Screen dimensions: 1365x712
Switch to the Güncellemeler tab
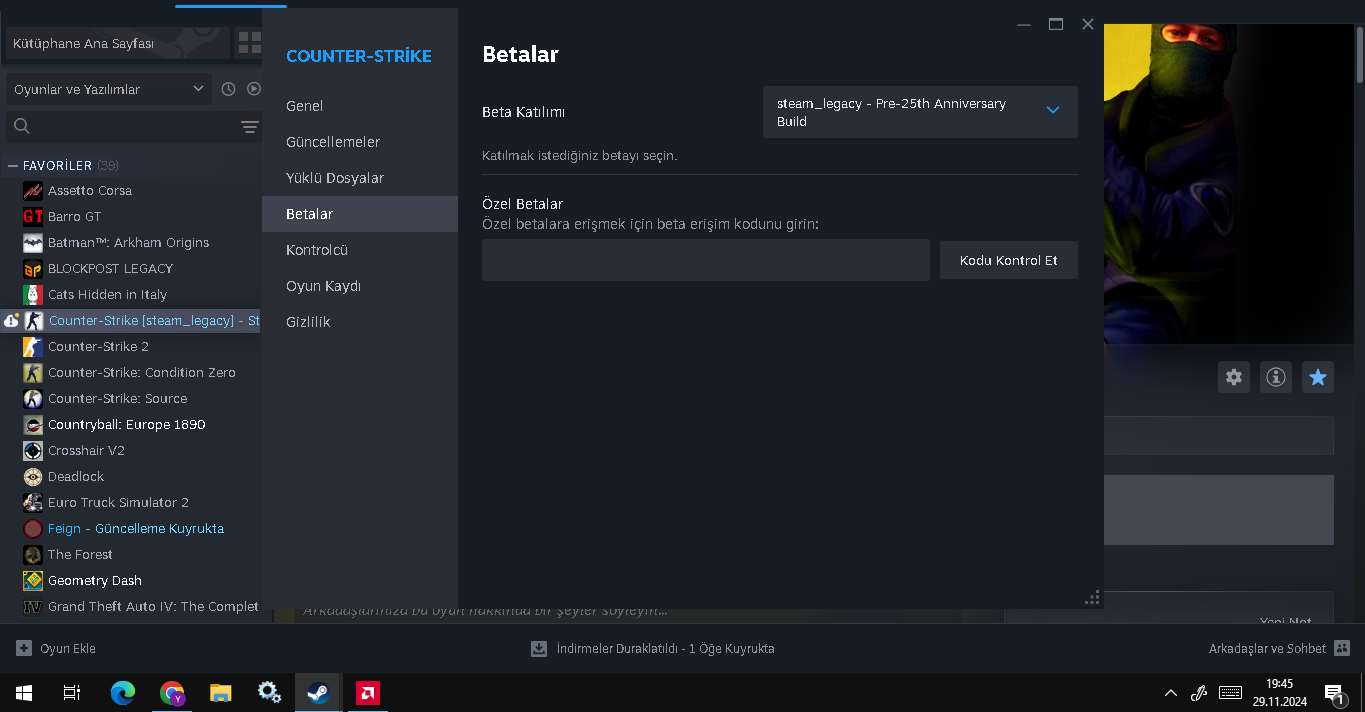click(360, 142)
